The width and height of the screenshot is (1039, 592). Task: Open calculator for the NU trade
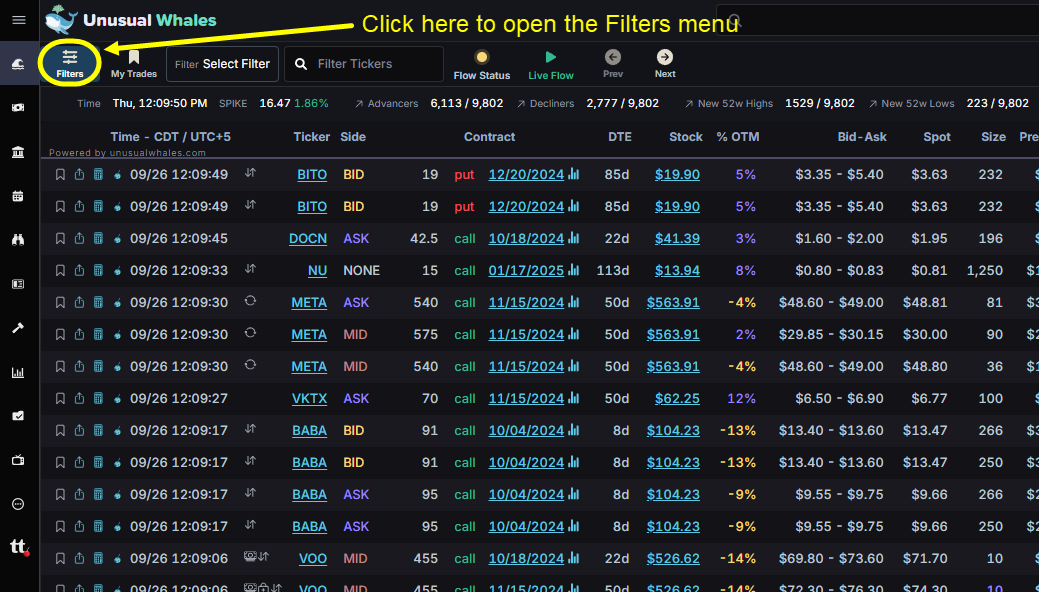[98, 270]
